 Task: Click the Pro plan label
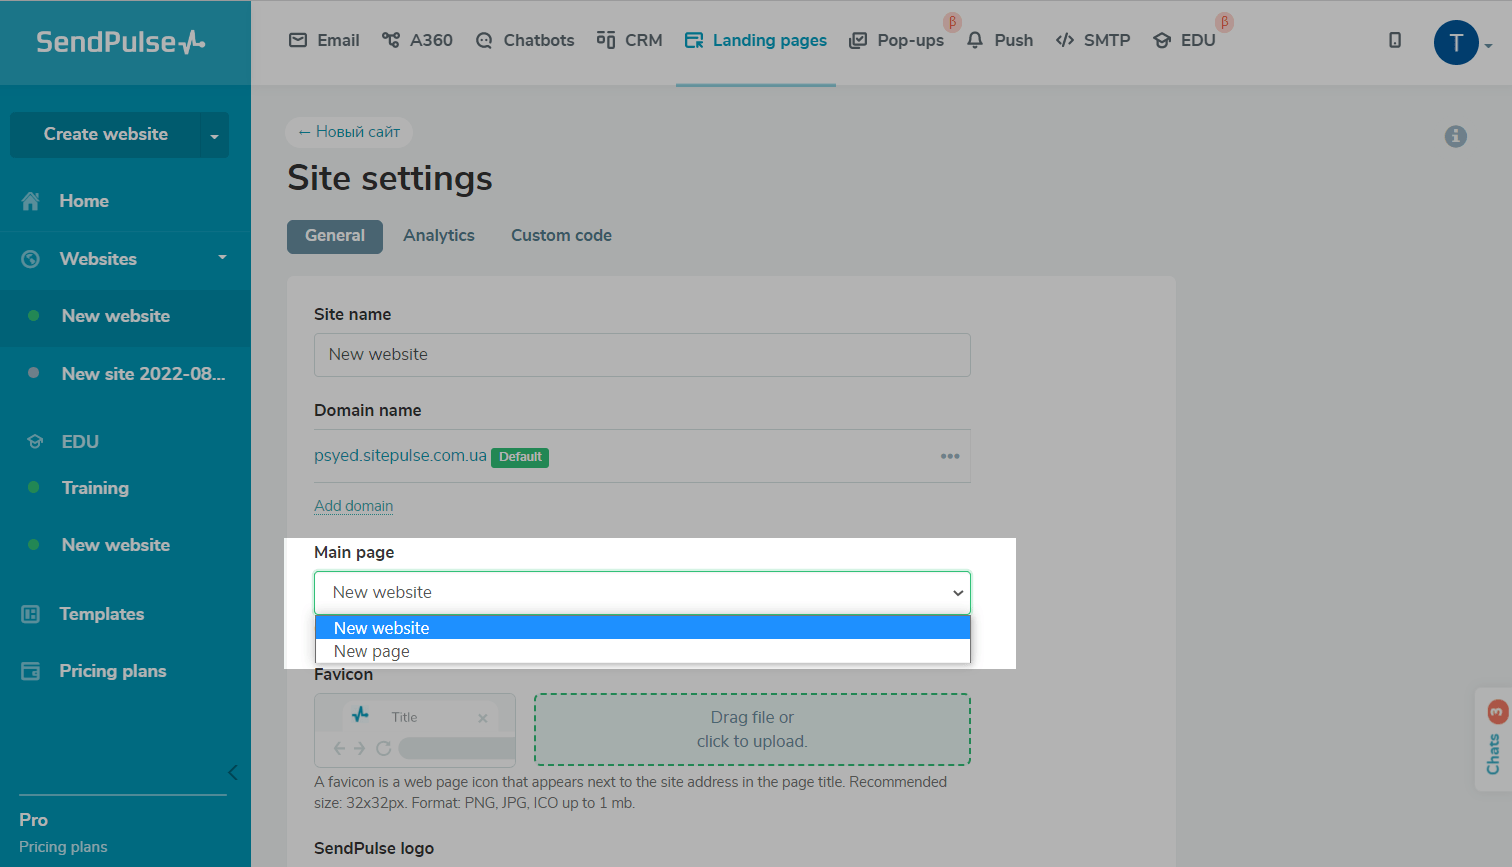[x=33, y=820]
